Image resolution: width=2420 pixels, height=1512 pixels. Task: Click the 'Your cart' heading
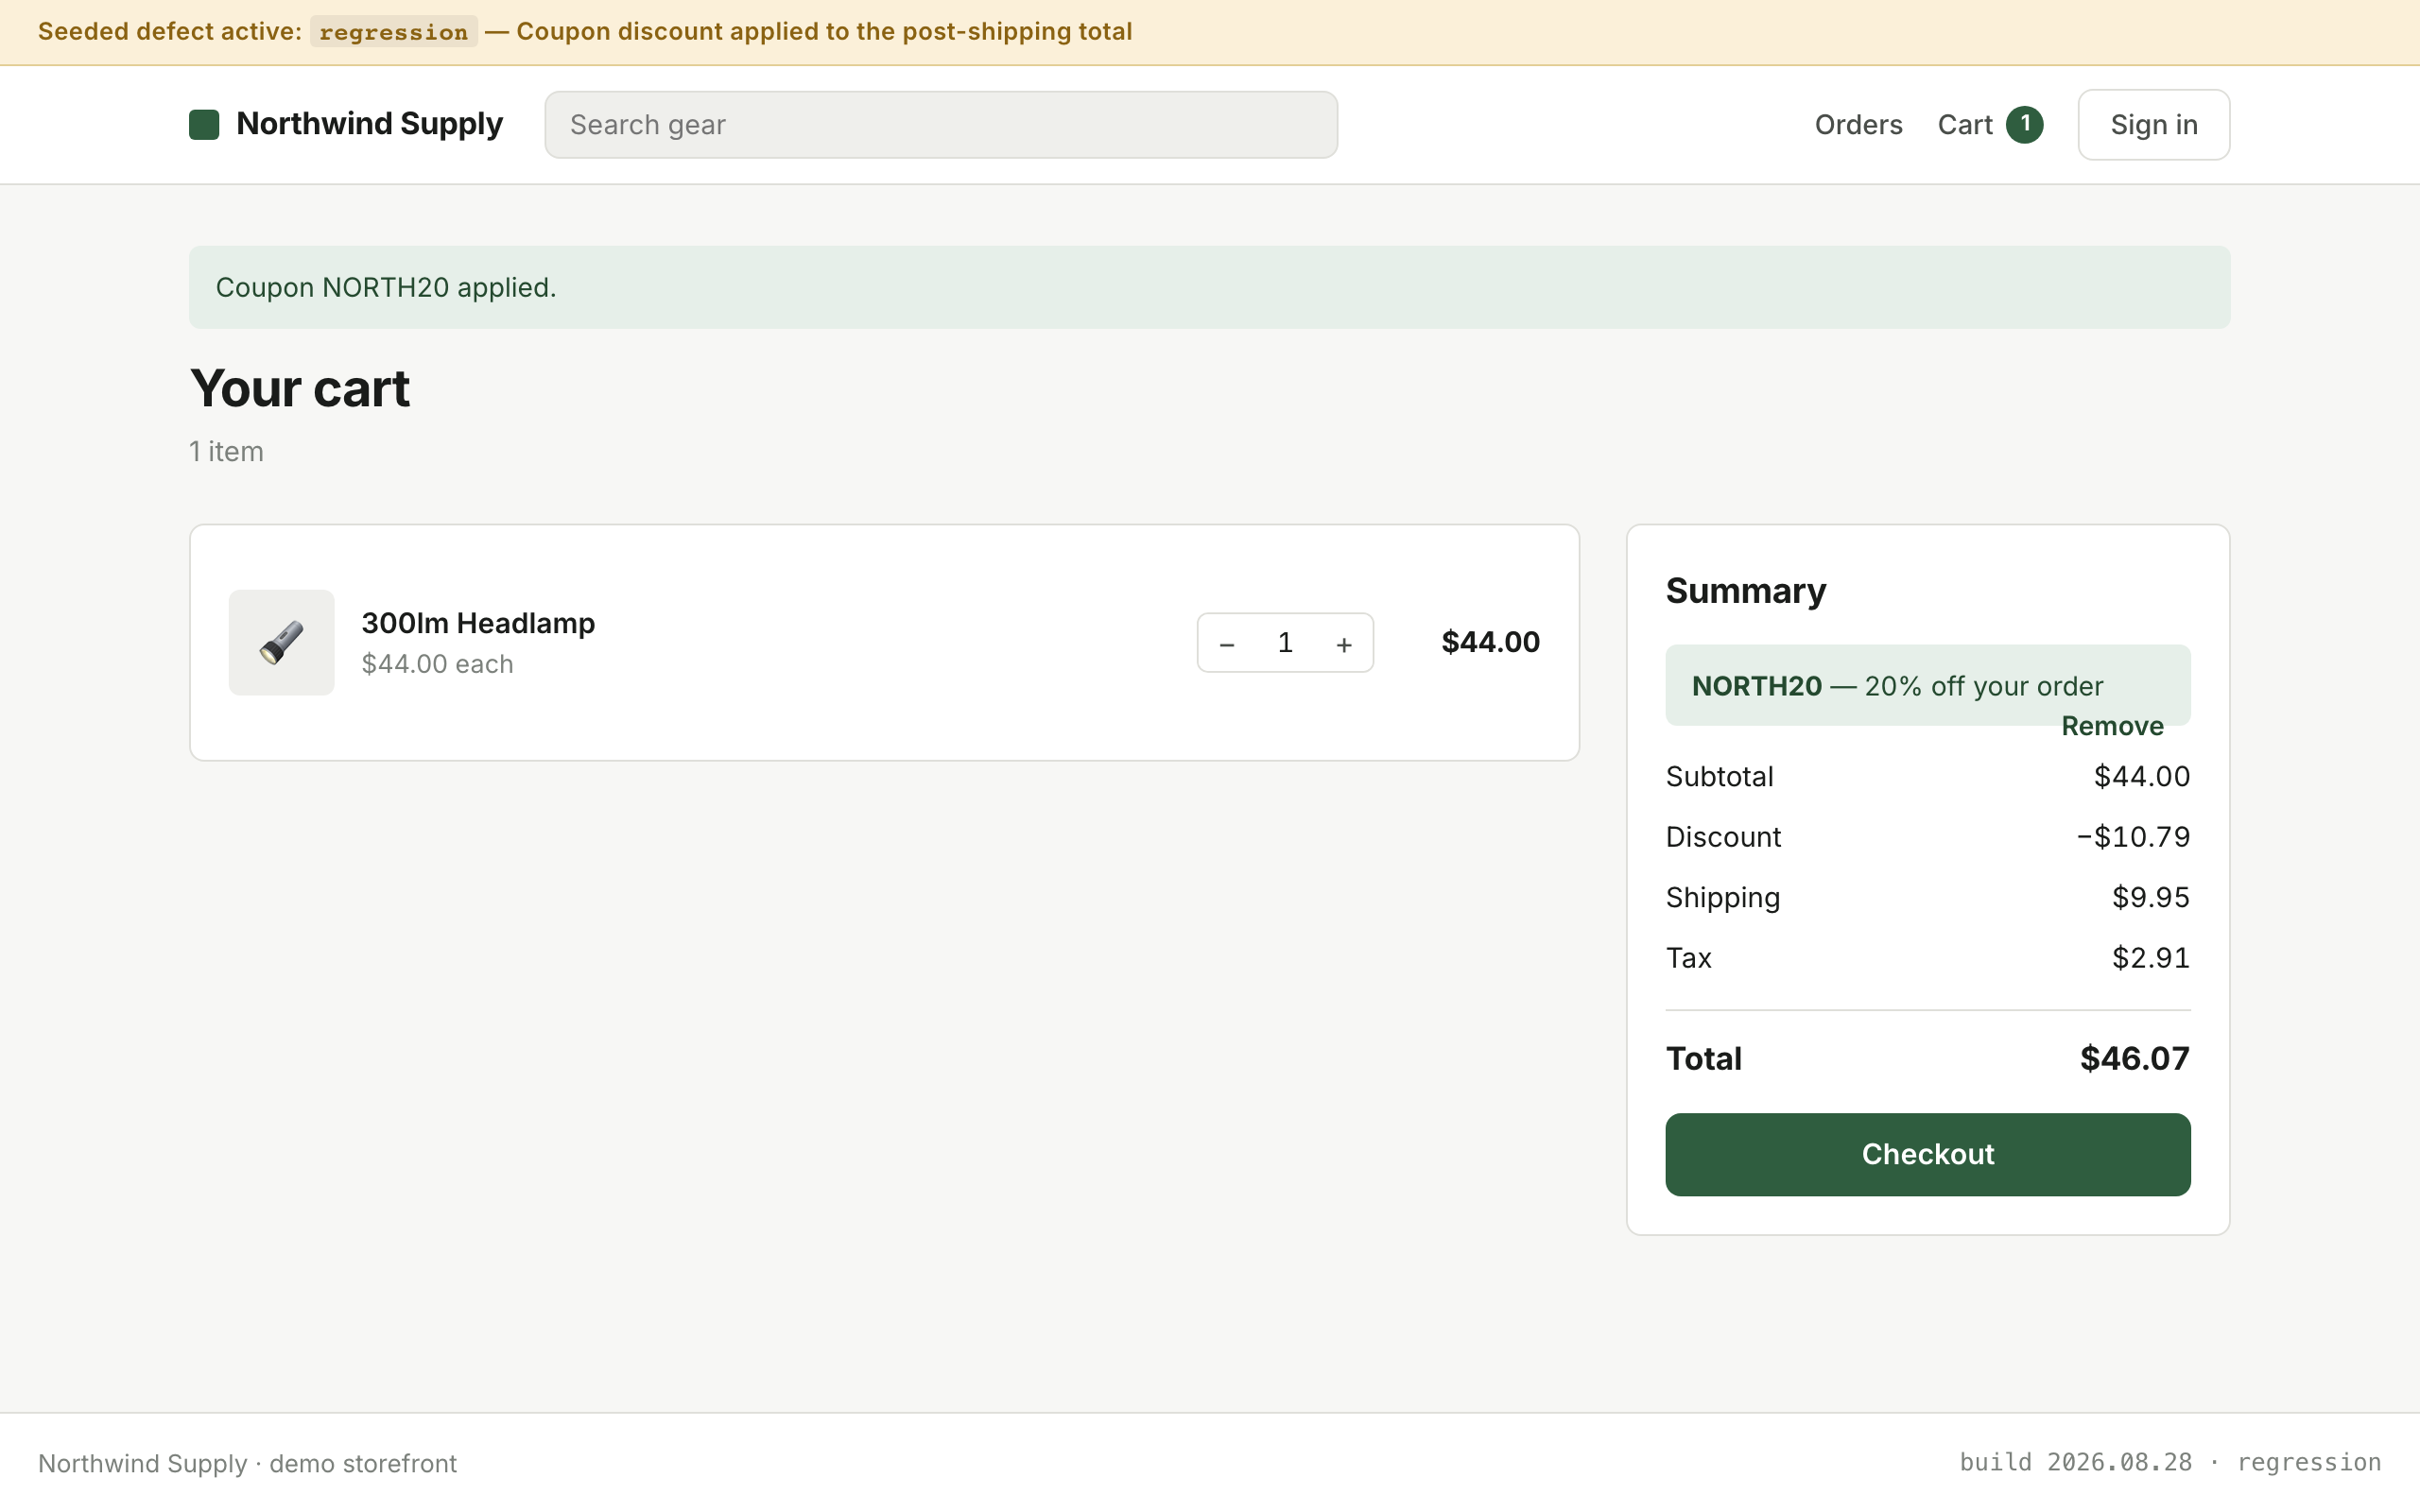300,388
